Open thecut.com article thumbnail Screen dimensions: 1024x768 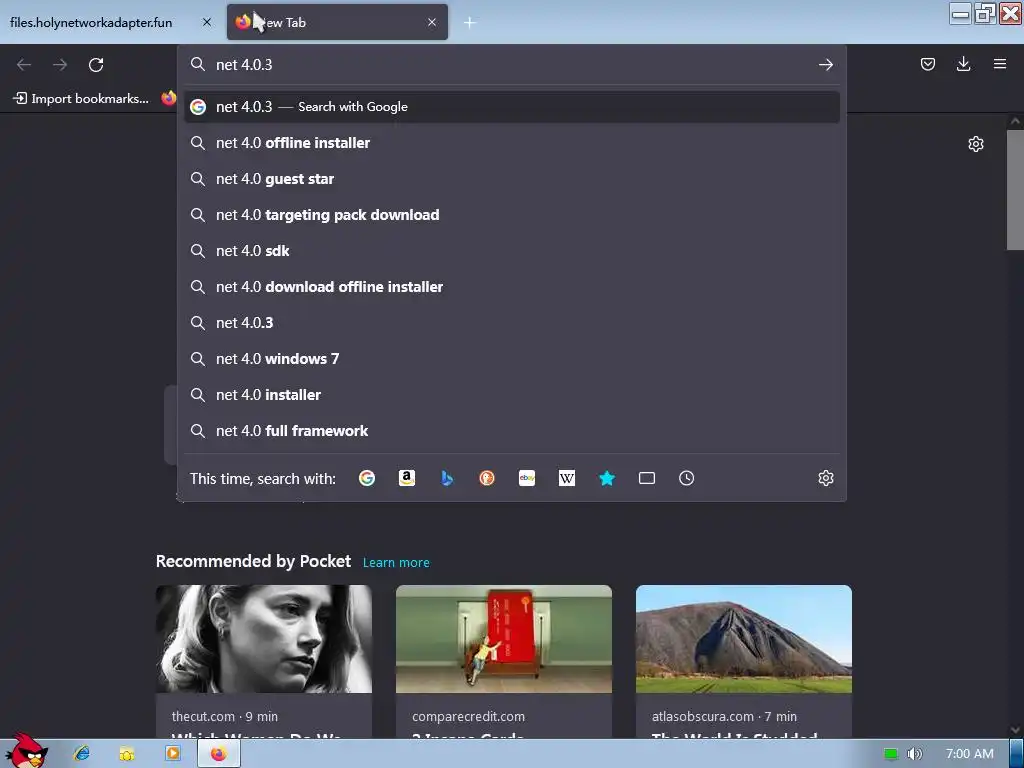coord(264,639)
